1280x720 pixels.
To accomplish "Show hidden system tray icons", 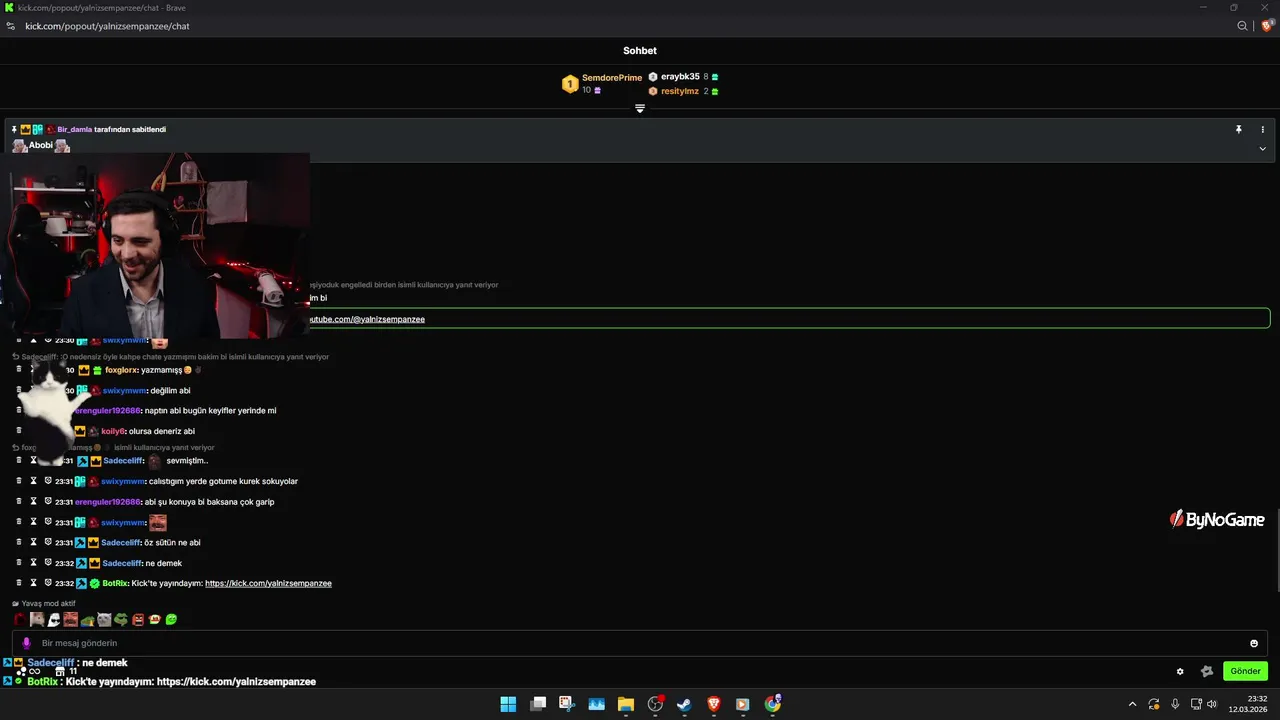I will click(1132, 704).
